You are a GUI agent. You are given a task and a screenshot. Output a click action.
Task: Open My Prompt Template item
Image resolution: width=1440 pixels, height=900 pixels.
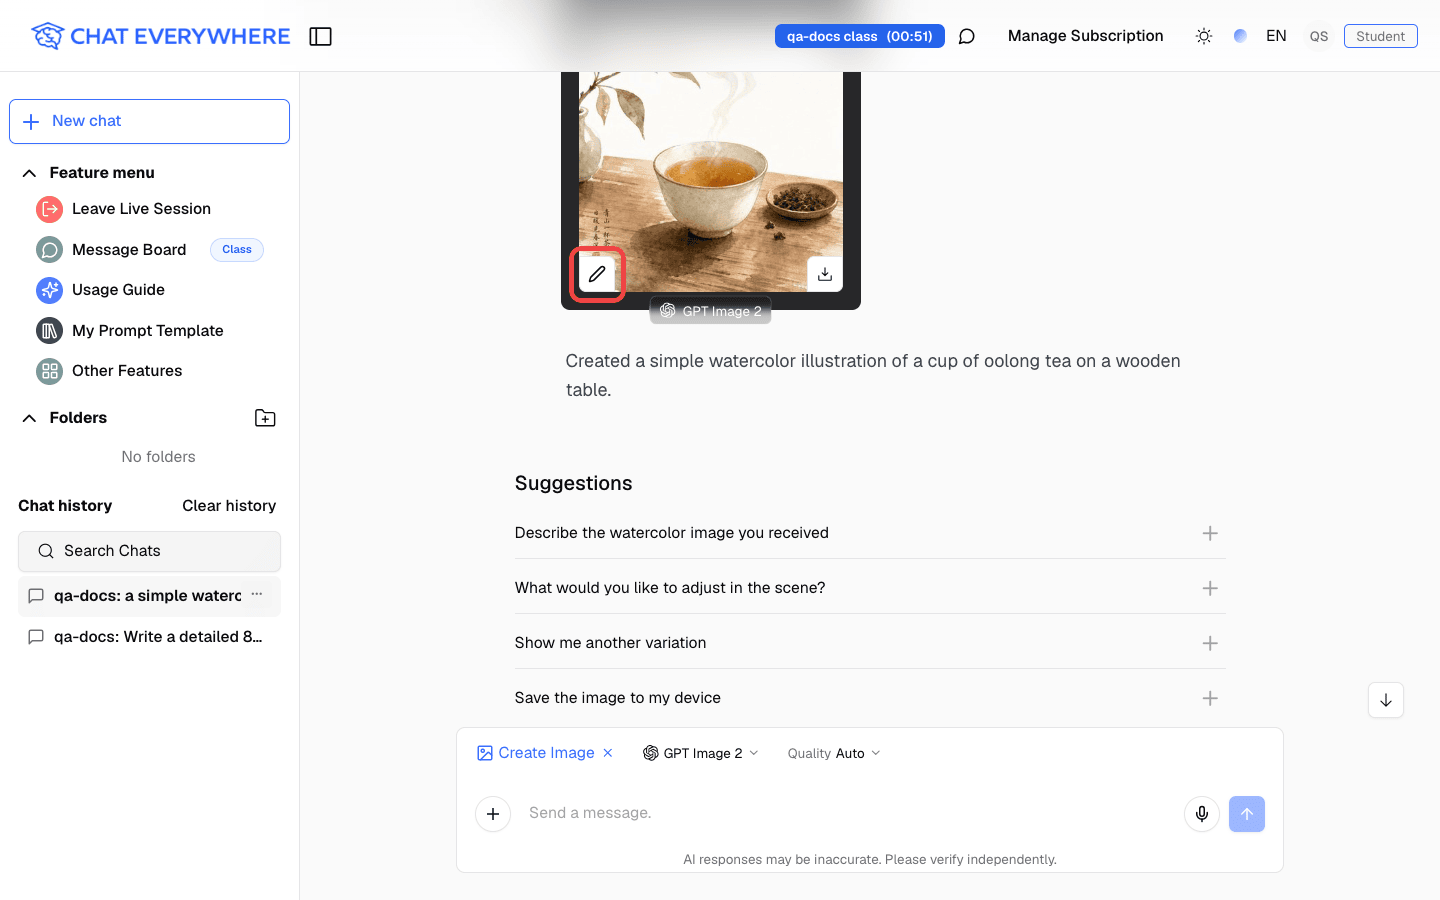(148, 331)
